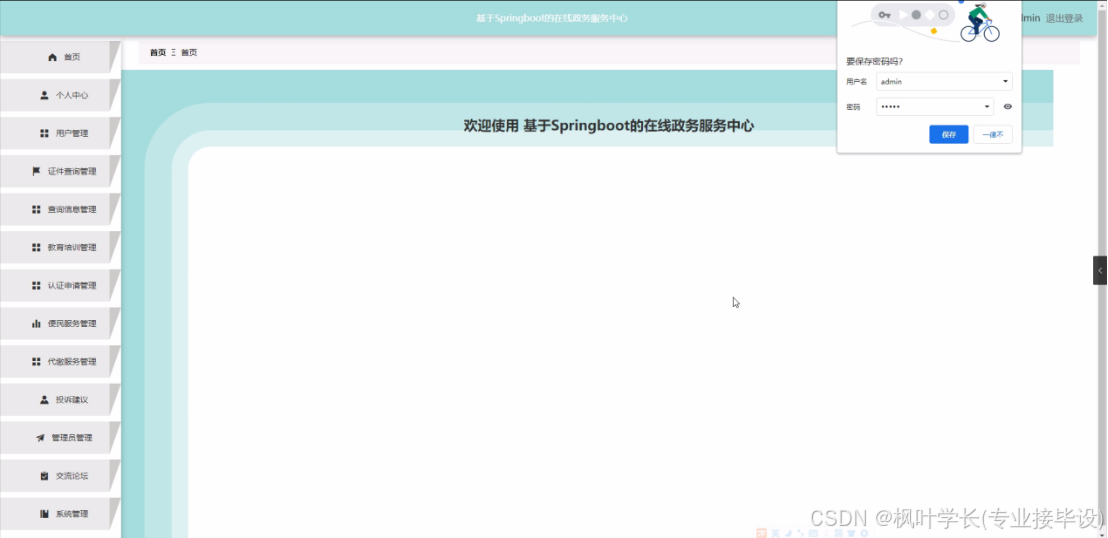The width and height of the screenshot is (1108, 538).
Task: Click the password input field
Action: [935, 107]
